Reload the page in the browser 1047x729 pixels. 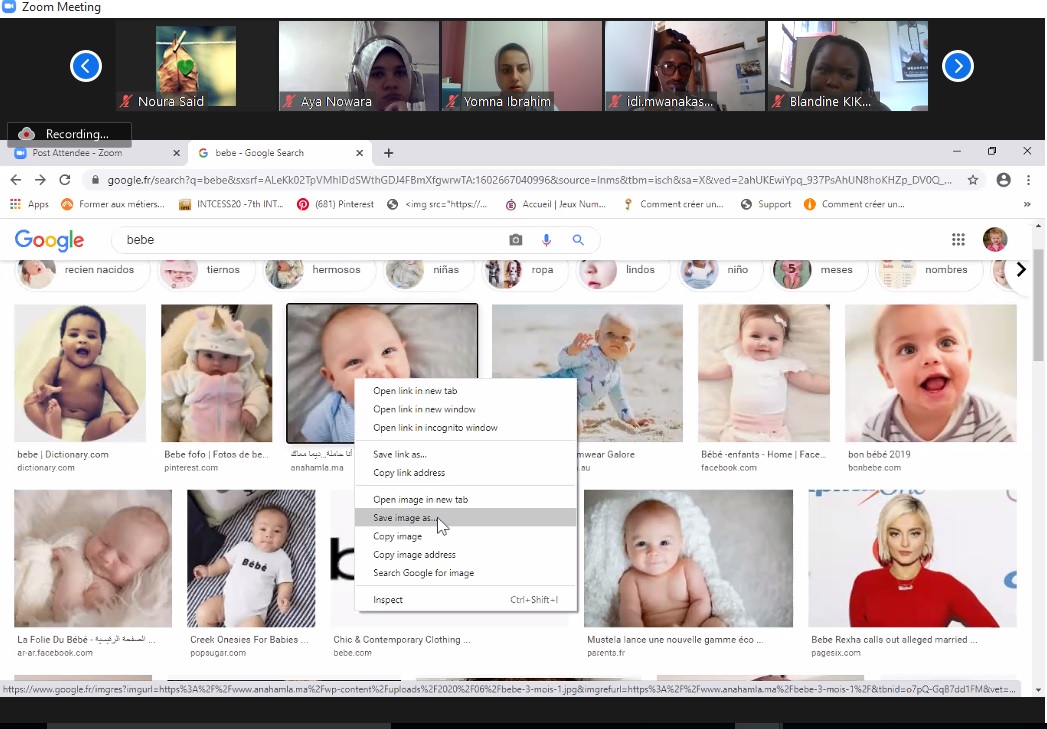click(65, 180)
